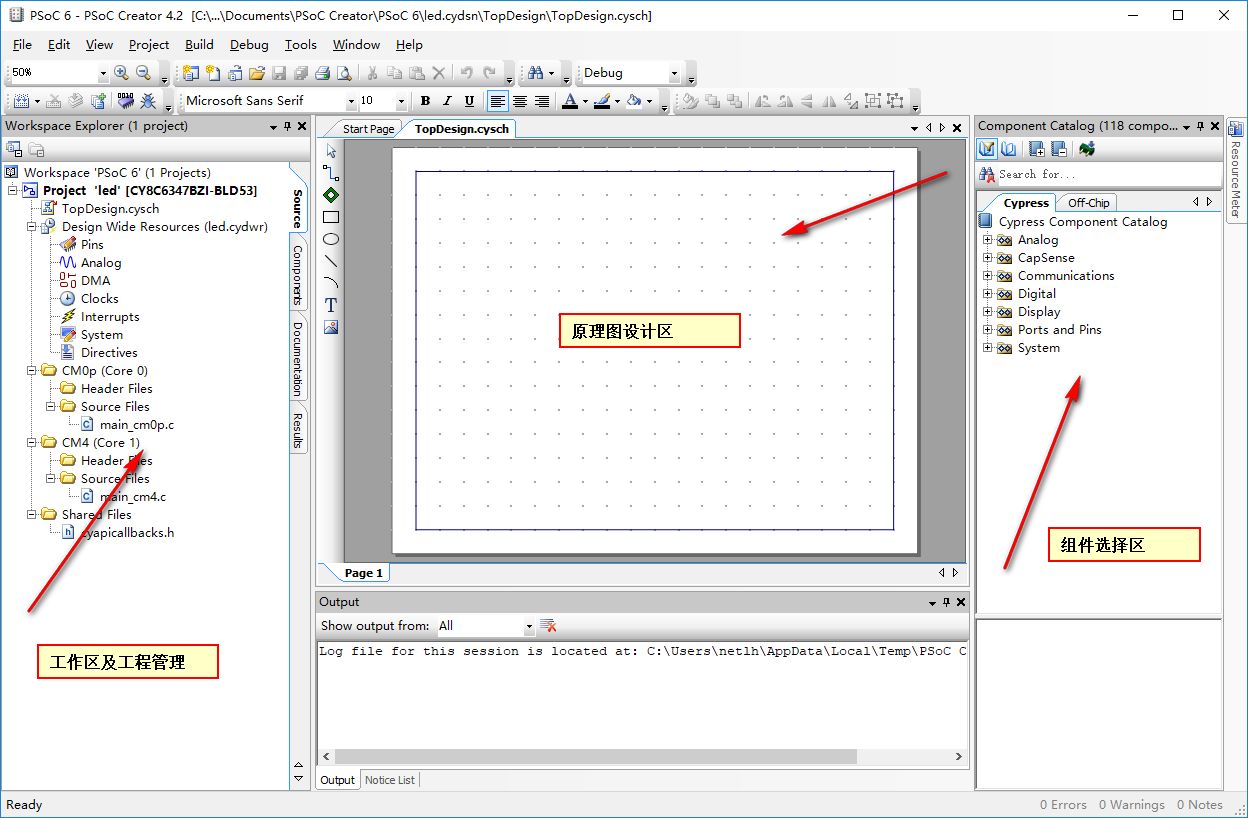Select the Text tool

click(x=331, y=305)
